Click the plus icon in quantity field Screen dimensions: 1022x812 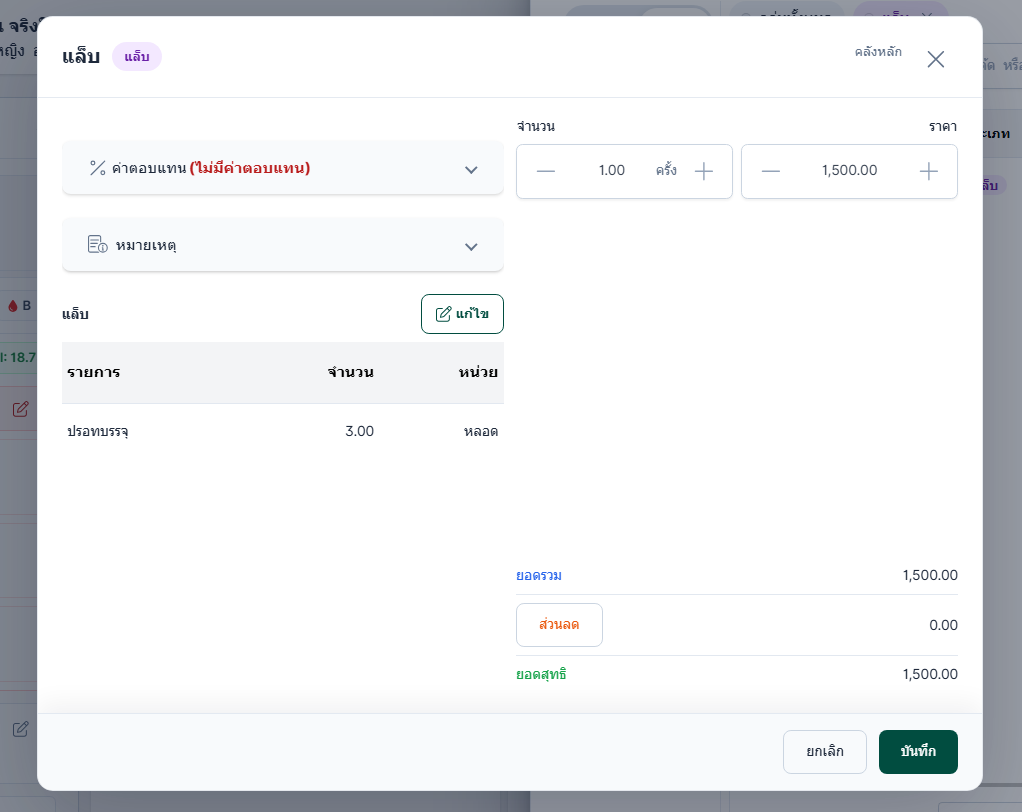pos(704,171)
